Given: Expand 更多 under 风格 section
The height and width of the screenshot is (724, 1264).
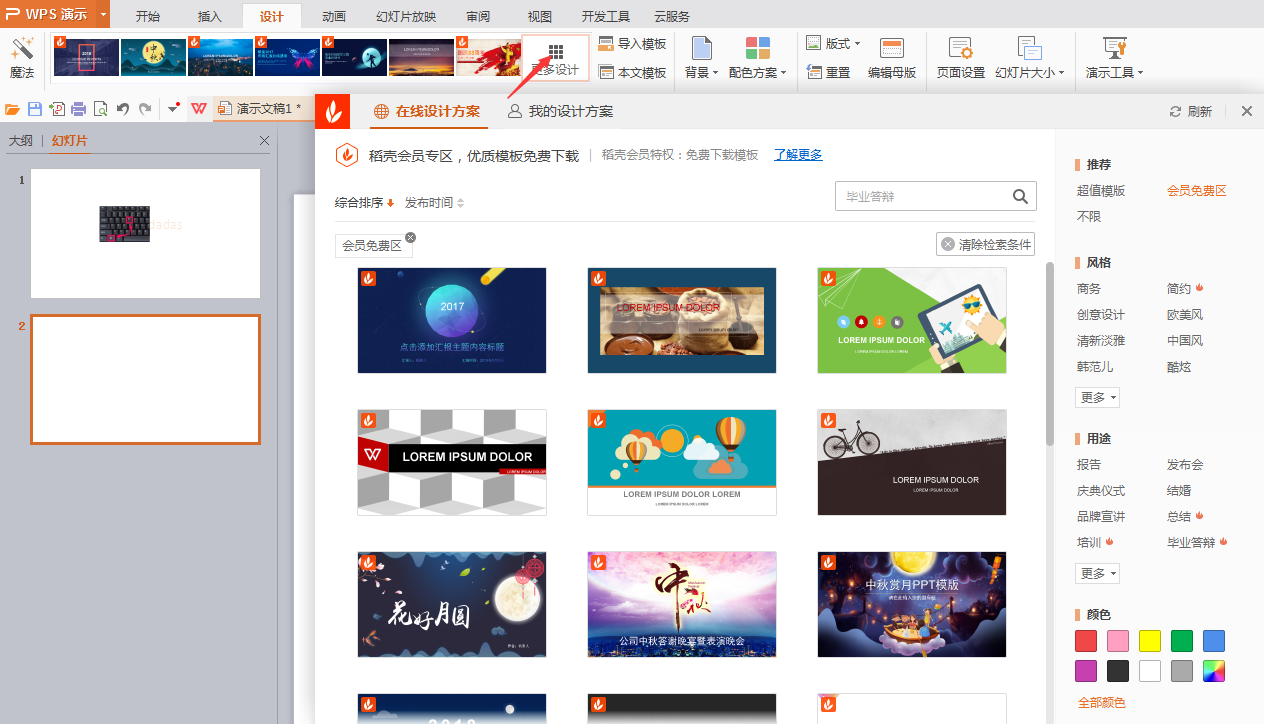Looking at the screenshot, I should coord(1098,397).
